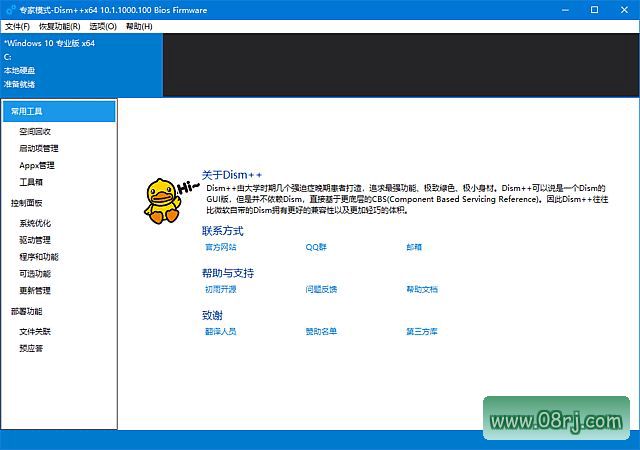View the 第三方库 link
The image size is (640, 450).
point(422,331)
